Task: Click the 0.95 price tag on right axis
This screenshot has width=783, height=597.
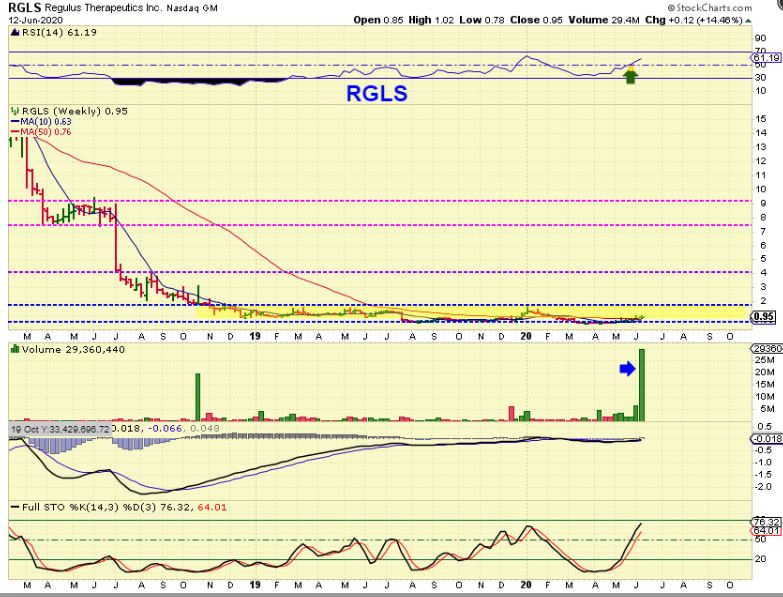Action: pos(765,317)
